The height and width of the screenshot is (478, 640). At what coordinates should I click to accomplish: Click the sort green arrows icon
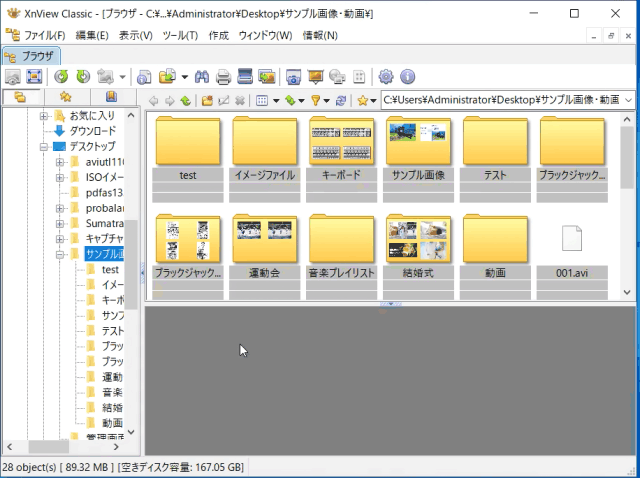pos(290,100)
